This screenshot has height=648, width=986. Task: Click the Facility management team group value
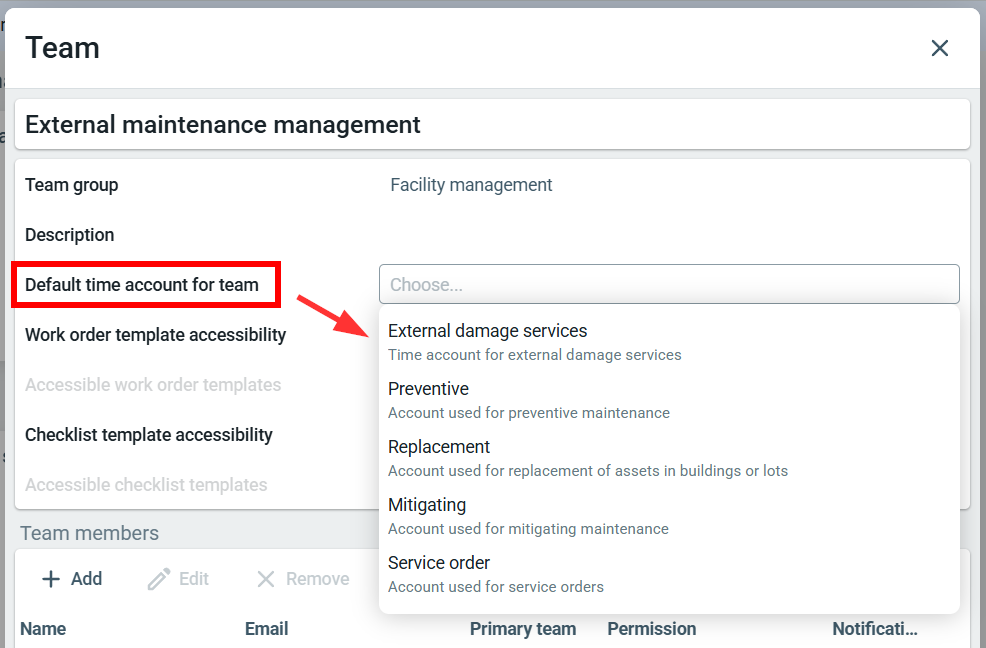[x=471, y=185]
